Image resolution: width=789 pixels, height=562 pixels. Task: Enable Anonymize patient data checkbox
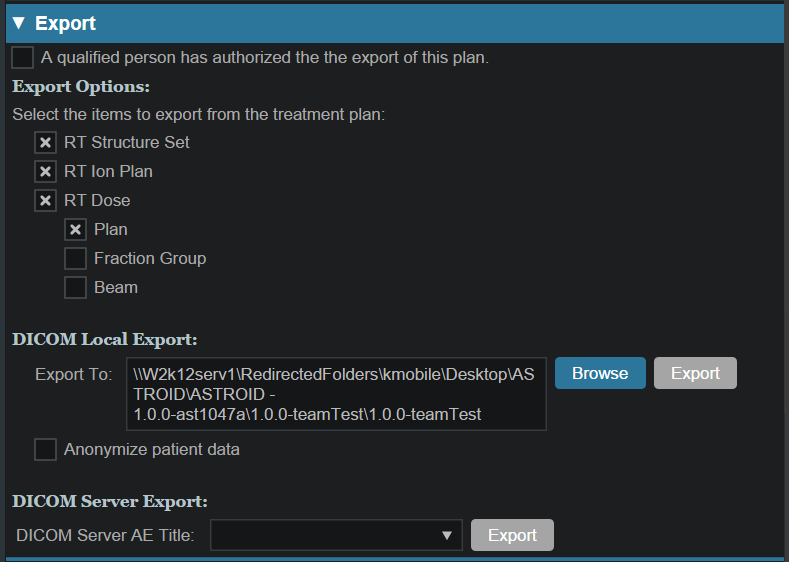click(45, 450)
